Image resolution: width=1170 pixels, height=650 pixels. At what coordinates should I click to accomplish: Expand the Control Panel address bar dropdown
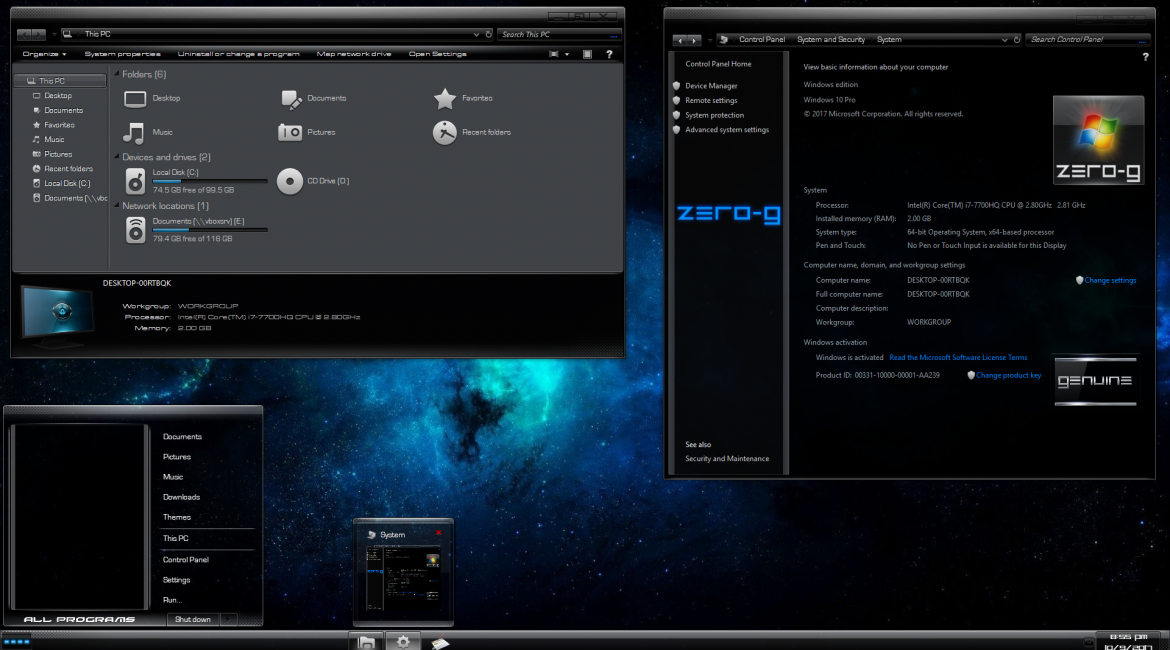click(x=1004, y=40)
